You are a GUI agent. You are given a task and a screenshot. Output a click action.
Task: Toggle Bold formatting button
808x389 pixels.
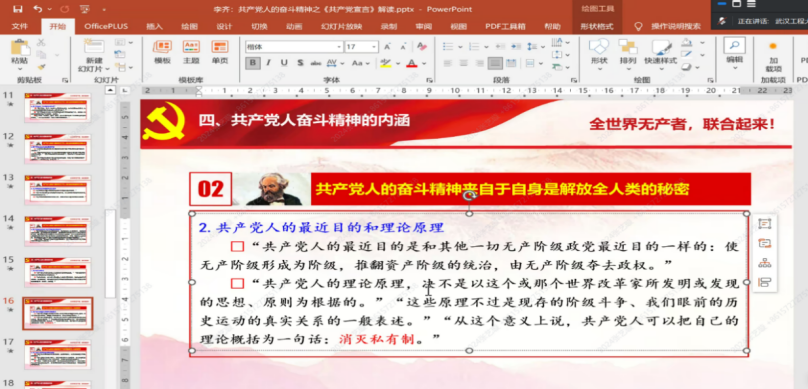[252, 63]
